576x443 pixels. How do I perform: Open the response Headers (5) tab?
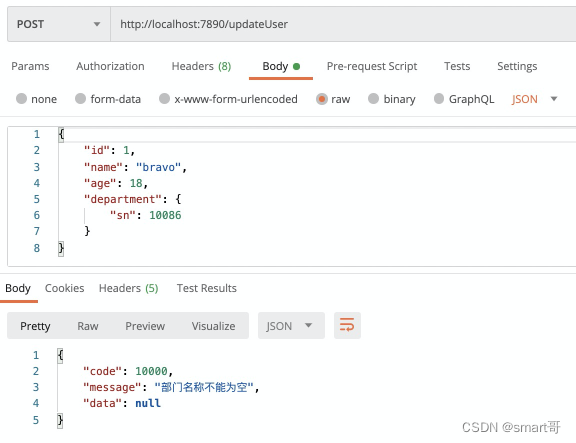click(129, 288)
